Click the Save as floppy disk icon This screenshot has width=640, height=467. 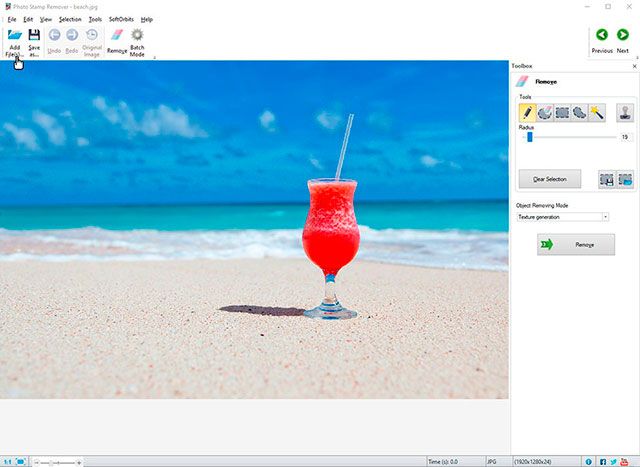34,35
